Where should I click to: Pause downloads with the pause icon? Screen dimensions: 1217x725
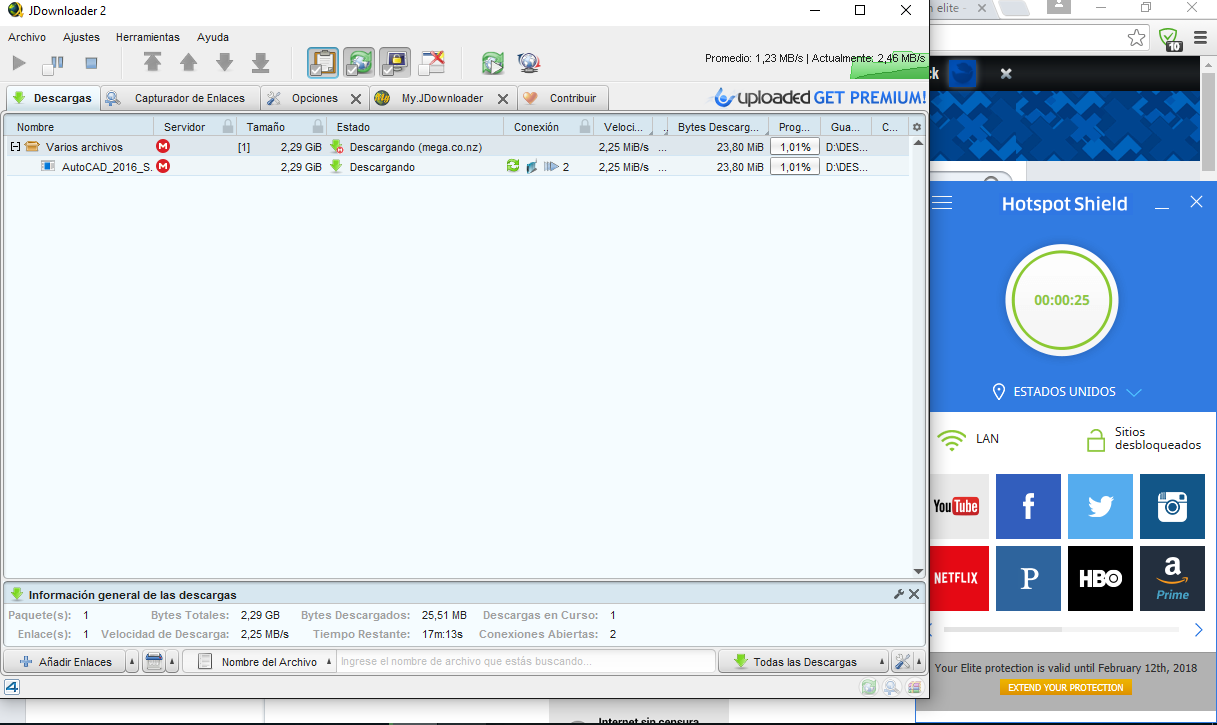(x=53, y=64)
